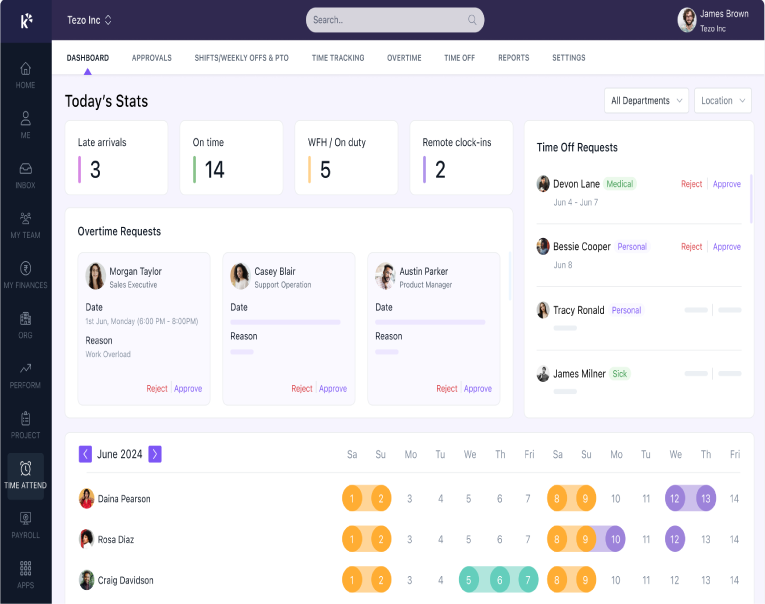Open the Org sidebar icon
Screen dimensions: 765x604
(25, 325)
